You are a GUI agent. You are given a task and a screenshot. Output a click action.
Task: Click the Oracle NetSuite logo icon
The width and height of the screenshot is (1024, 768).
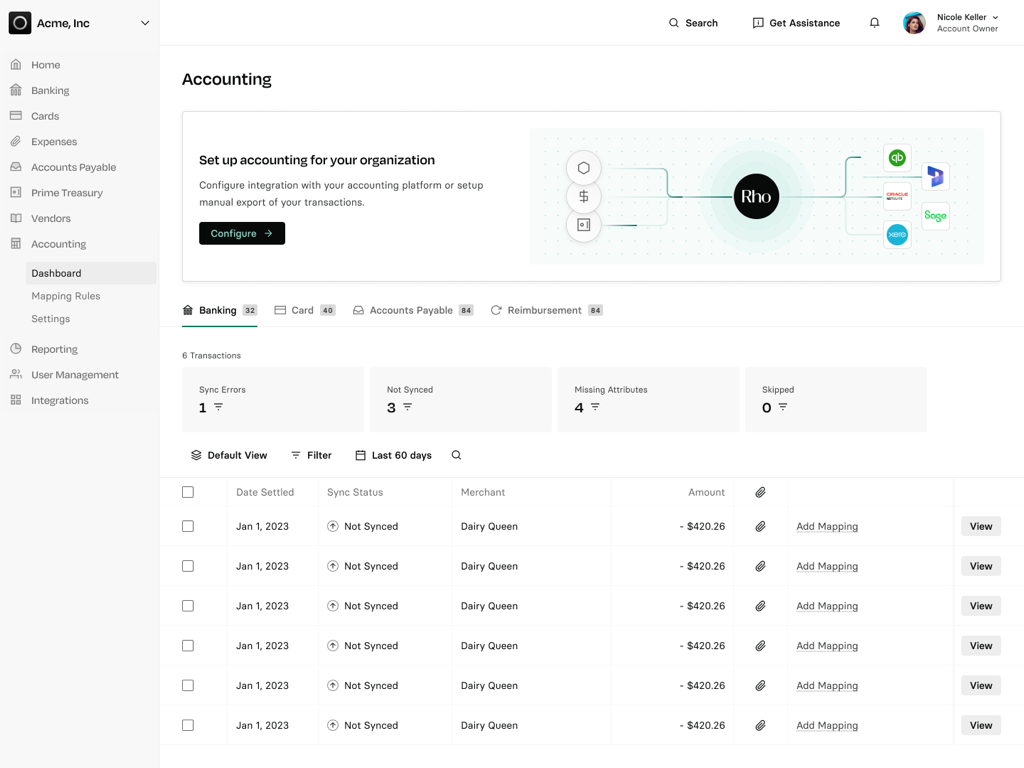point(897,196)
